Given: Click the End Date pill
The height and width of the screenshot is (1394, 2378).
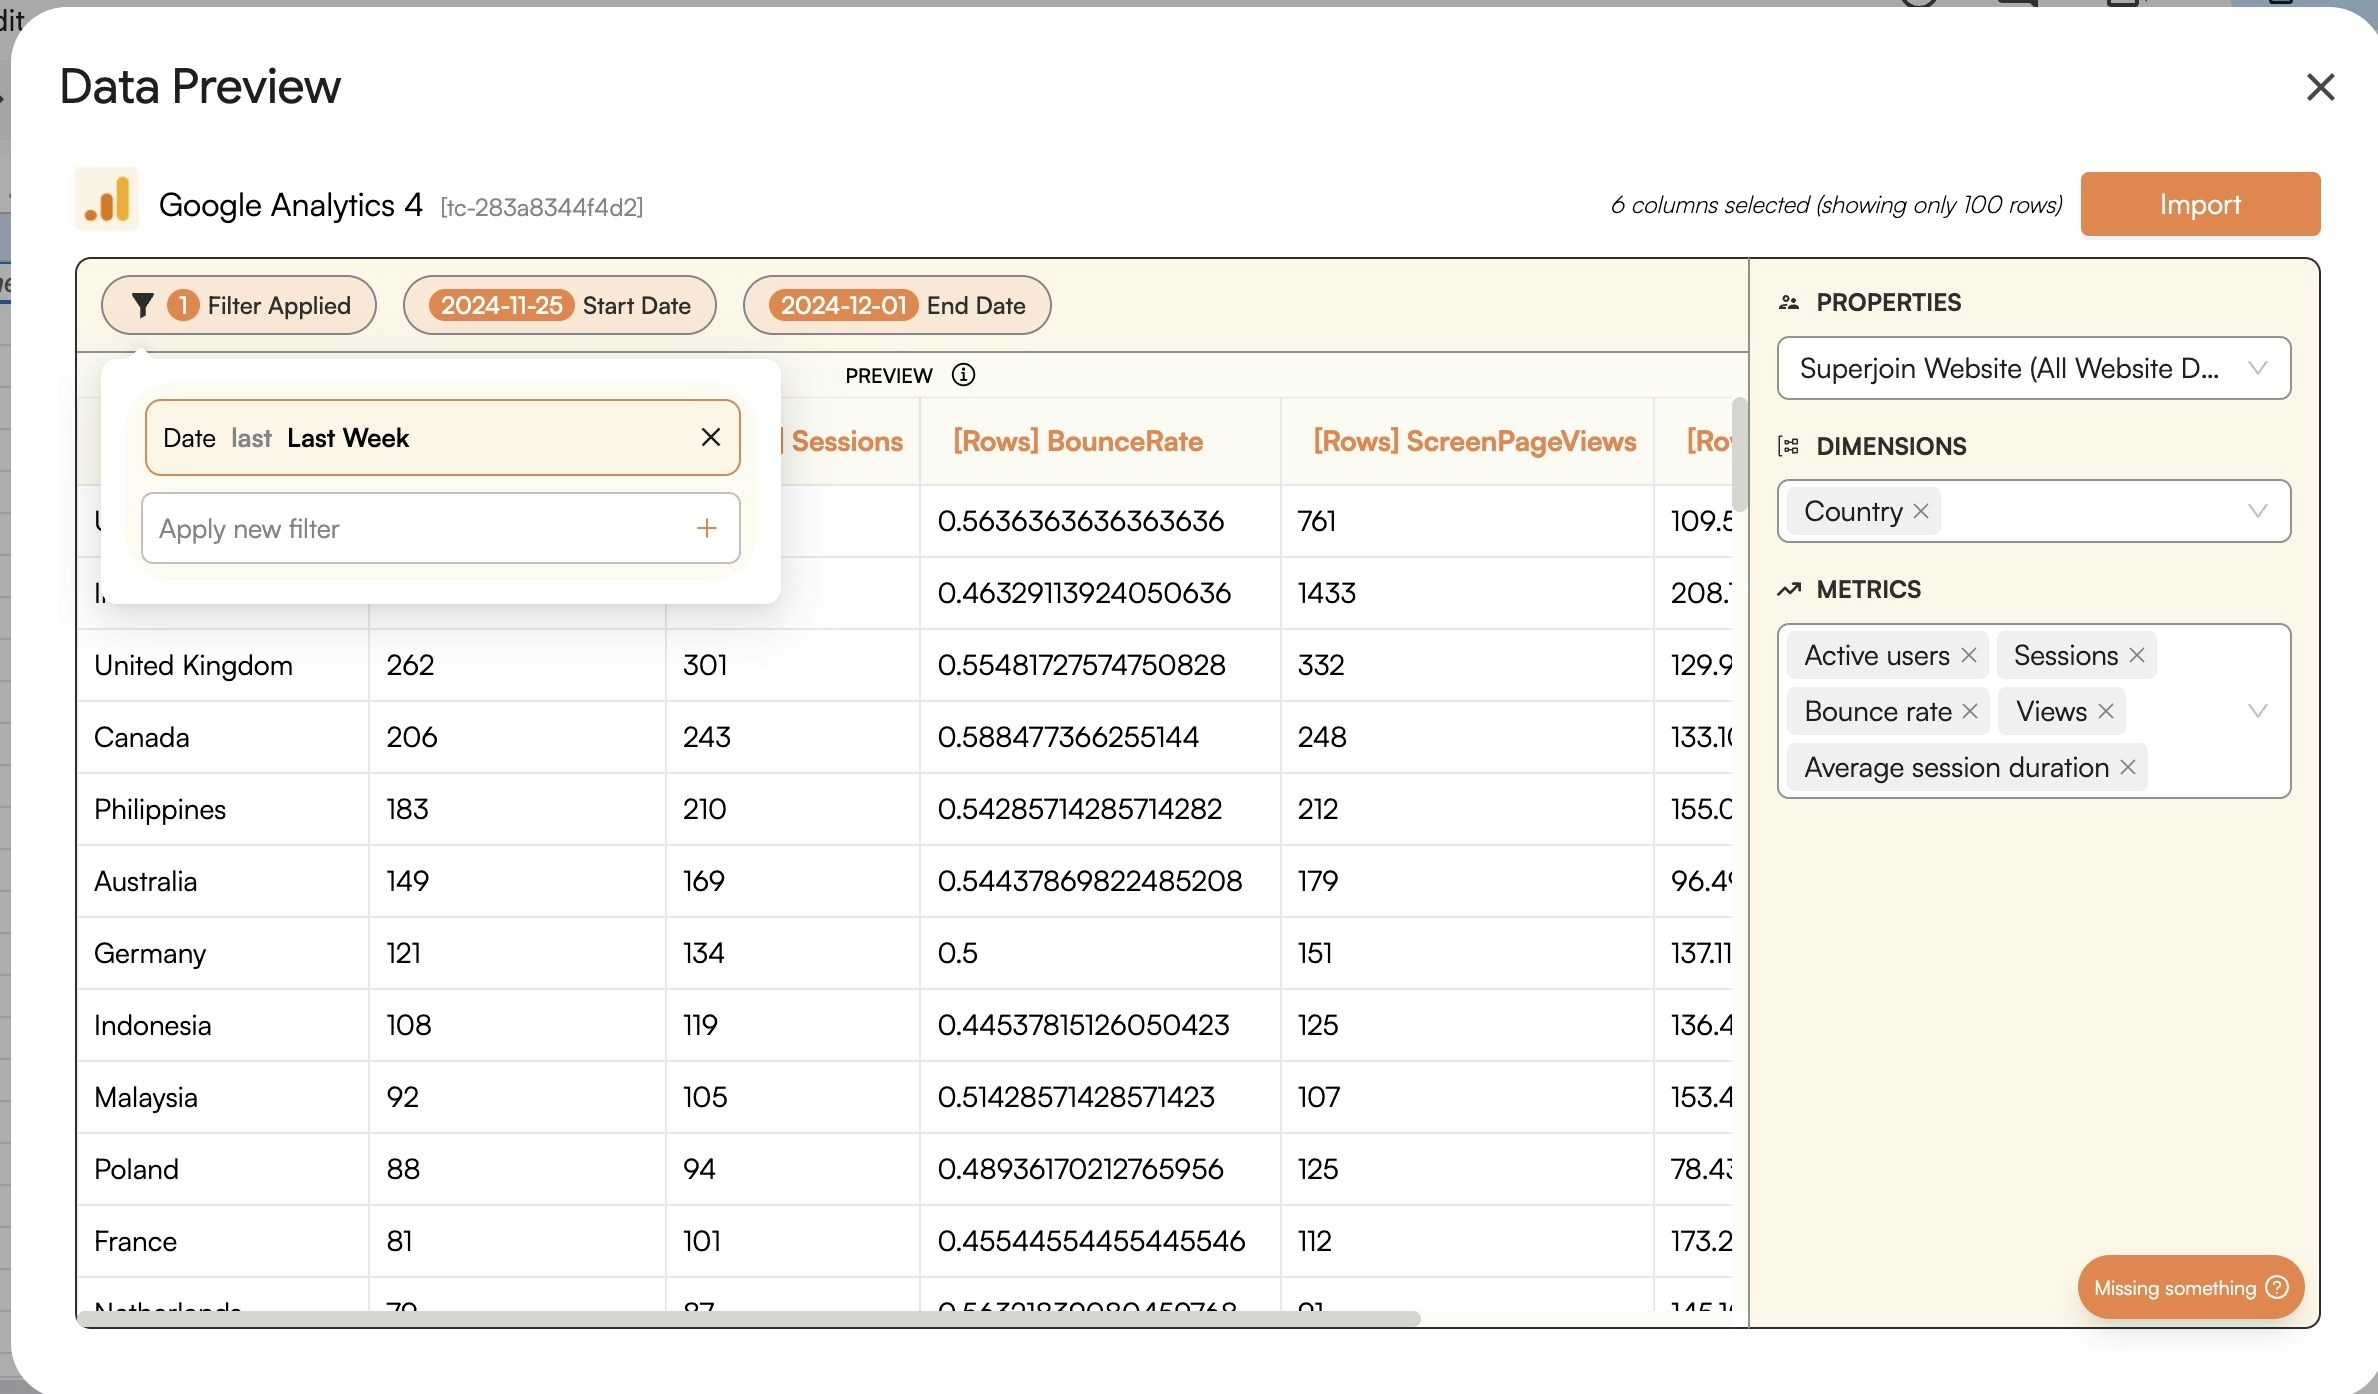Looking at the screenshot, I should pos(897,305).
